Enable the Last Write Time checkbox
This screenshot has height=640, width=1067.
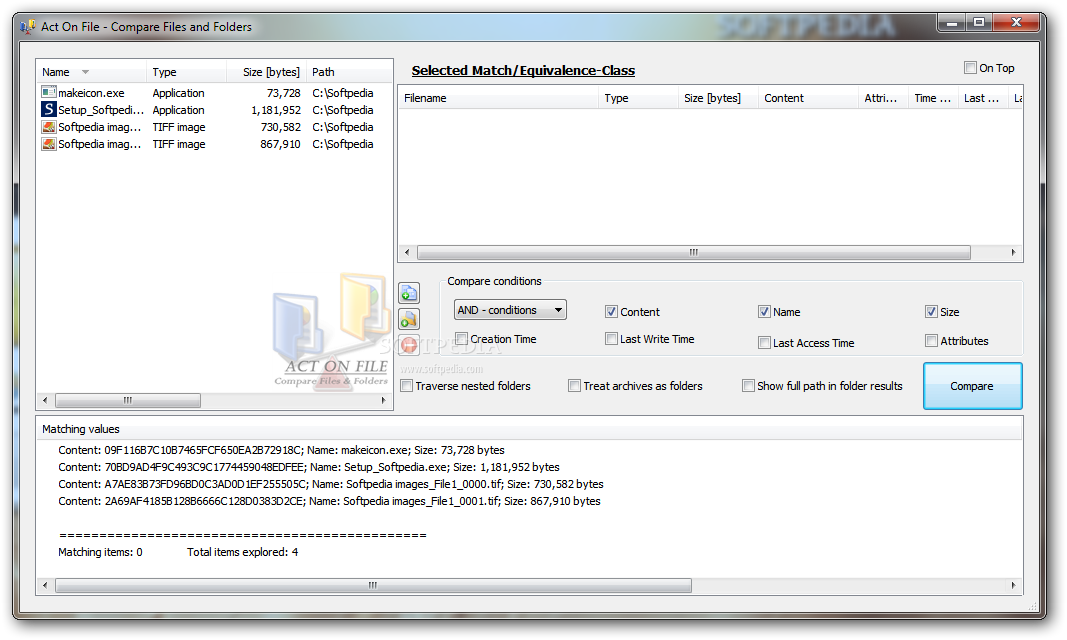(611, 338)
